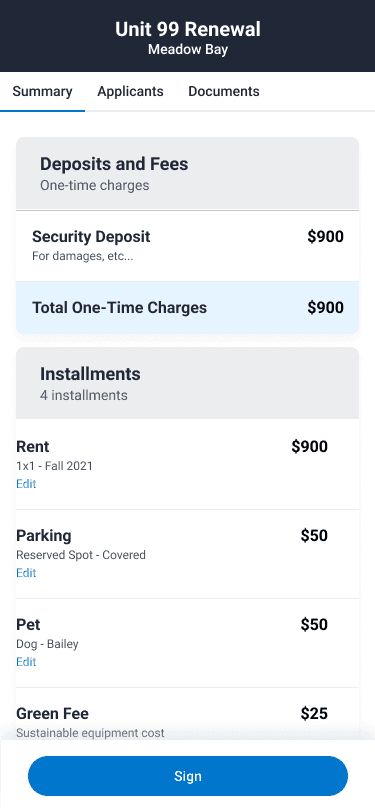Screen dimensions: 375x812
Task: Edit the Rent installment
Action: [x=26, y=484]
